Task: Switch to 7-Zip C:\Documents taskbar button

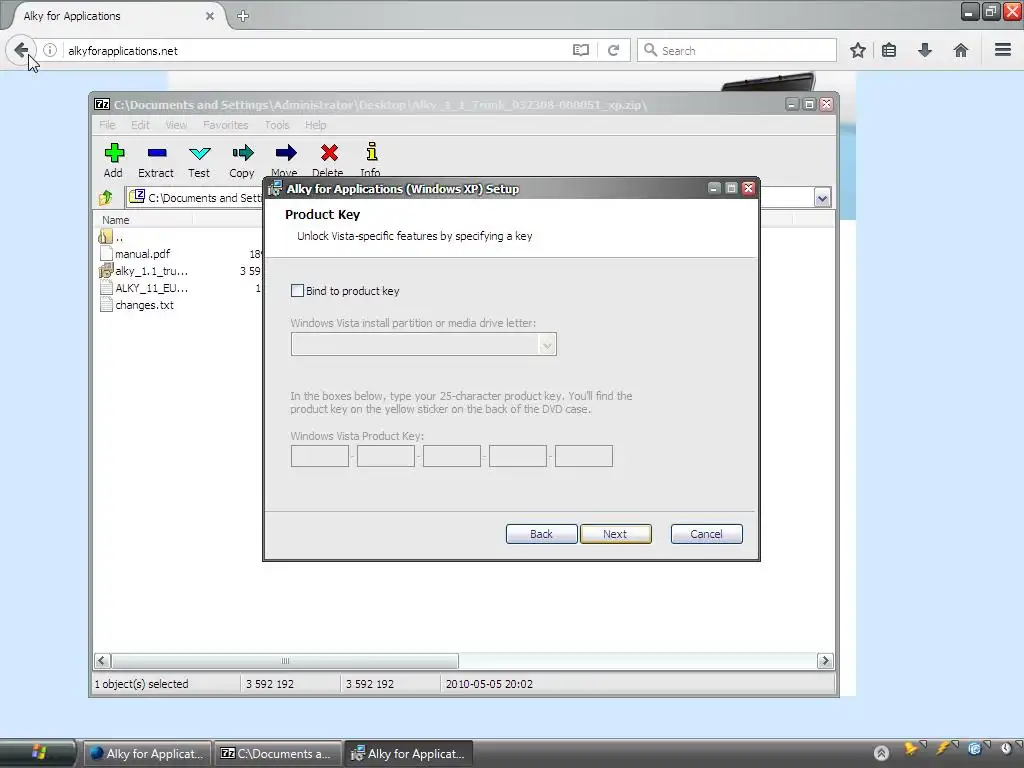Action: click(277, 754)
